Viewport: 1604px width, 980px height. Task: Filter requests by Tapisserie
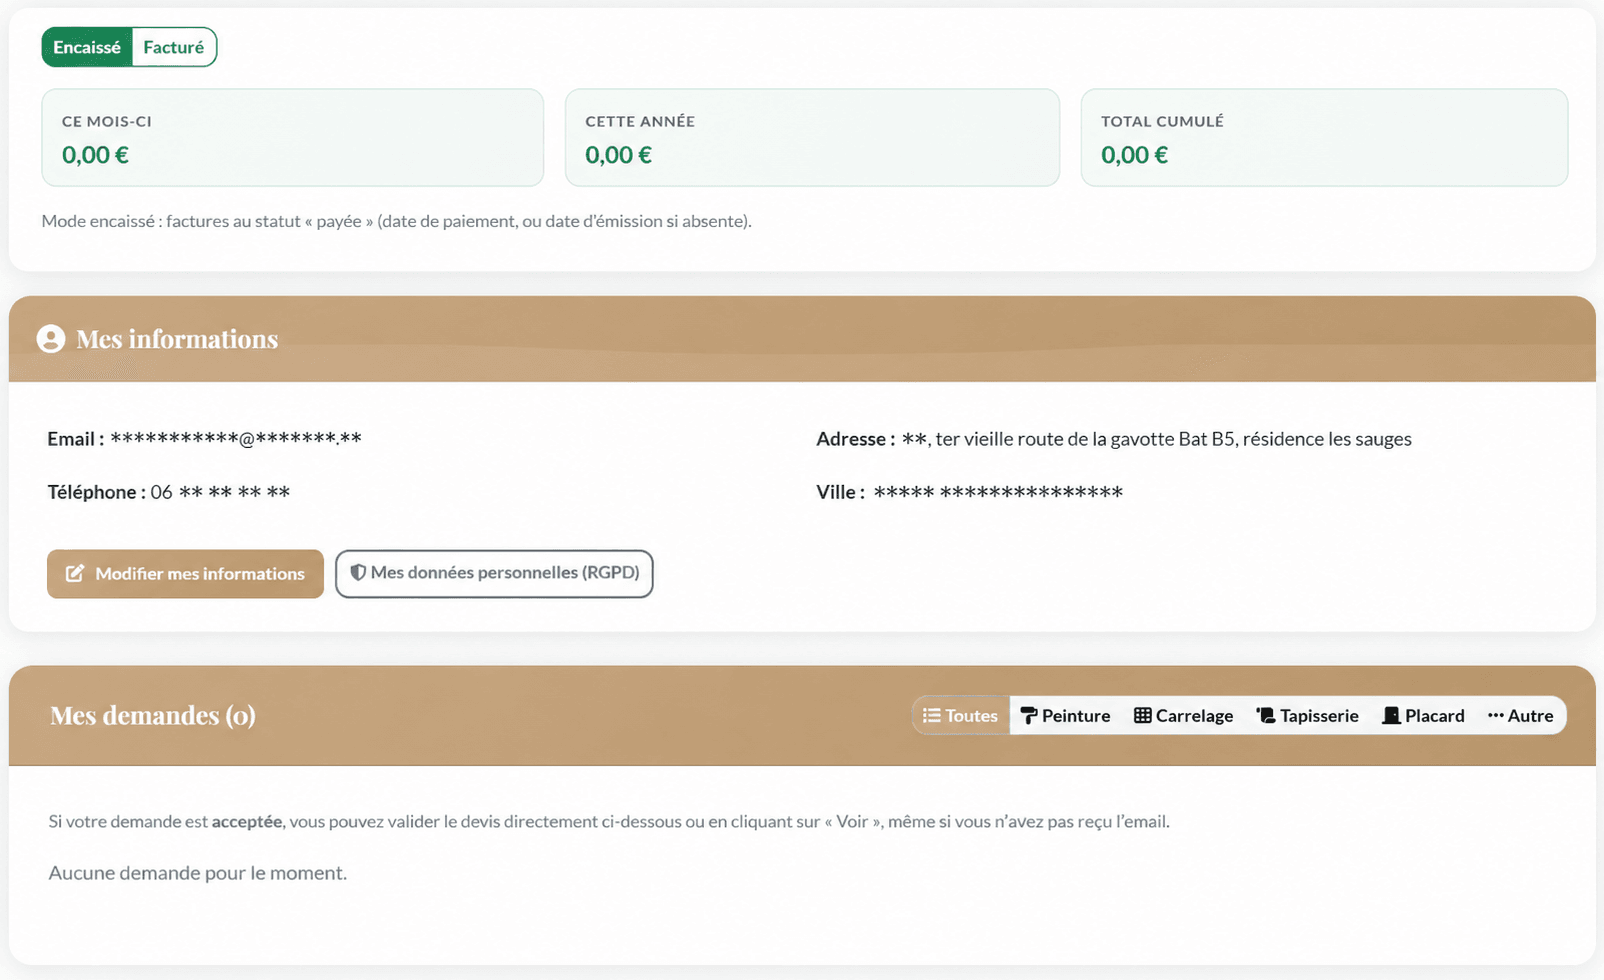click(x=1308, y=716)
